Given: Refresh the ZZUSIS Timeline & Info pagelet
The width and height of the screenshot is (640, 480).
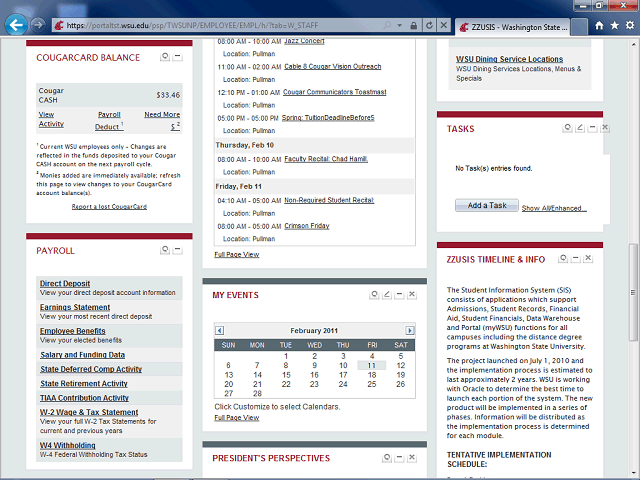Looking at the screenshot, I should coord(563,258).
